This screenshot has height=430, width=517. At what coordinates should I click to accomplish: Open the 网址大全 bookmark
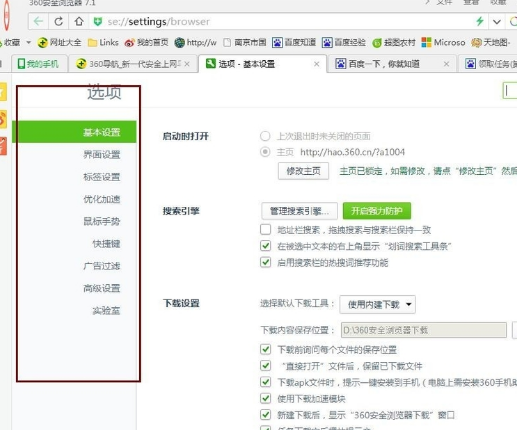pos(59,43)
